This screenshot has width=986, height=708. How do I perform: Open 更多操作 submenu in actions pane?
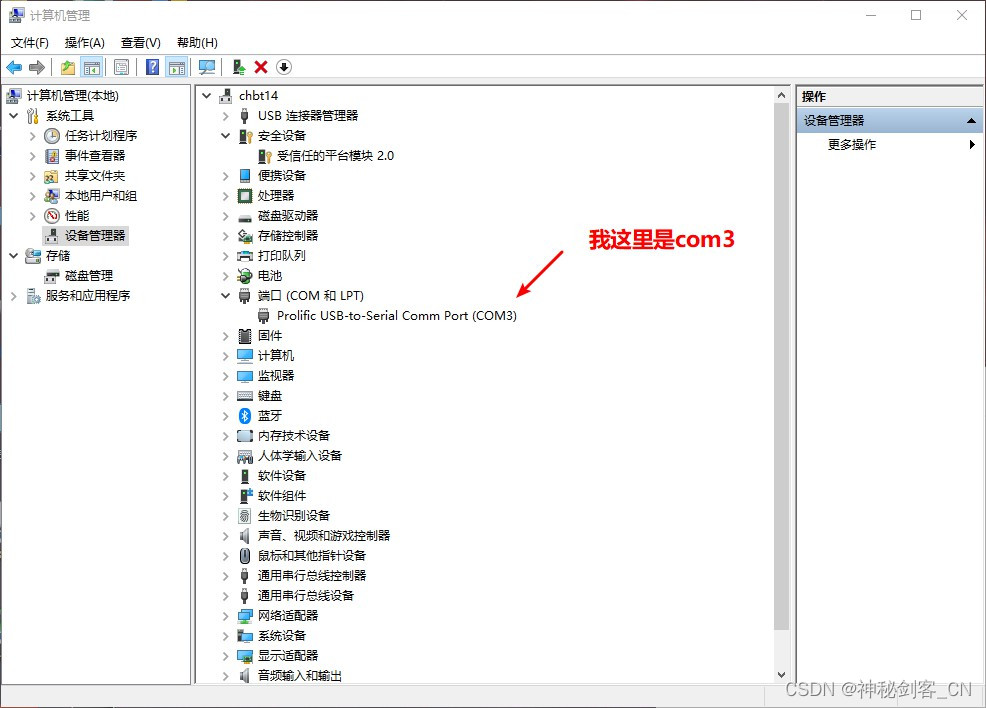tap(889, 145)
